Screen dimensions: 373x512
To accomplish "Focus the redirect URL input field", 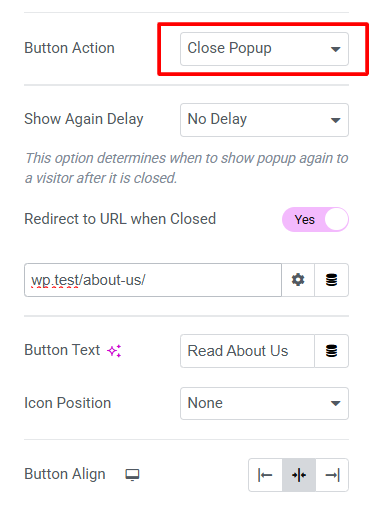I will point(153,280).
